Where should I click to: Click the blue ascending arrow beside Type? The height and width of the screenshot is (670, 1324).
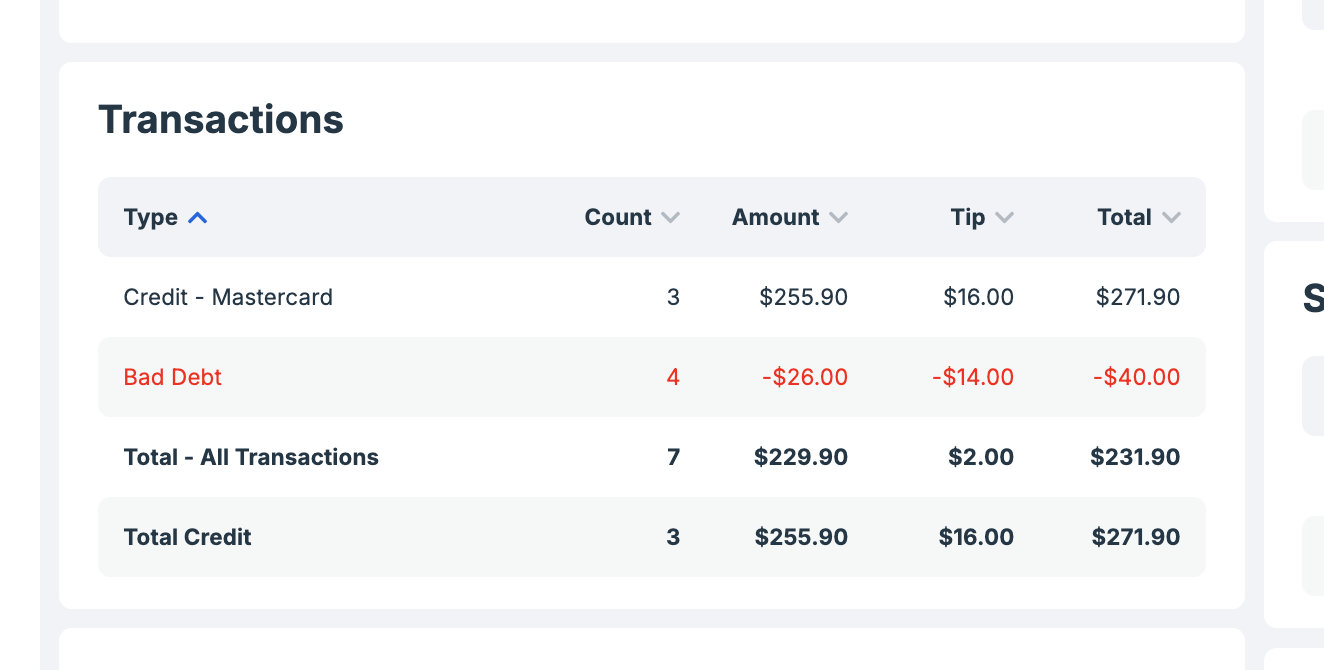tap(198, 217)
